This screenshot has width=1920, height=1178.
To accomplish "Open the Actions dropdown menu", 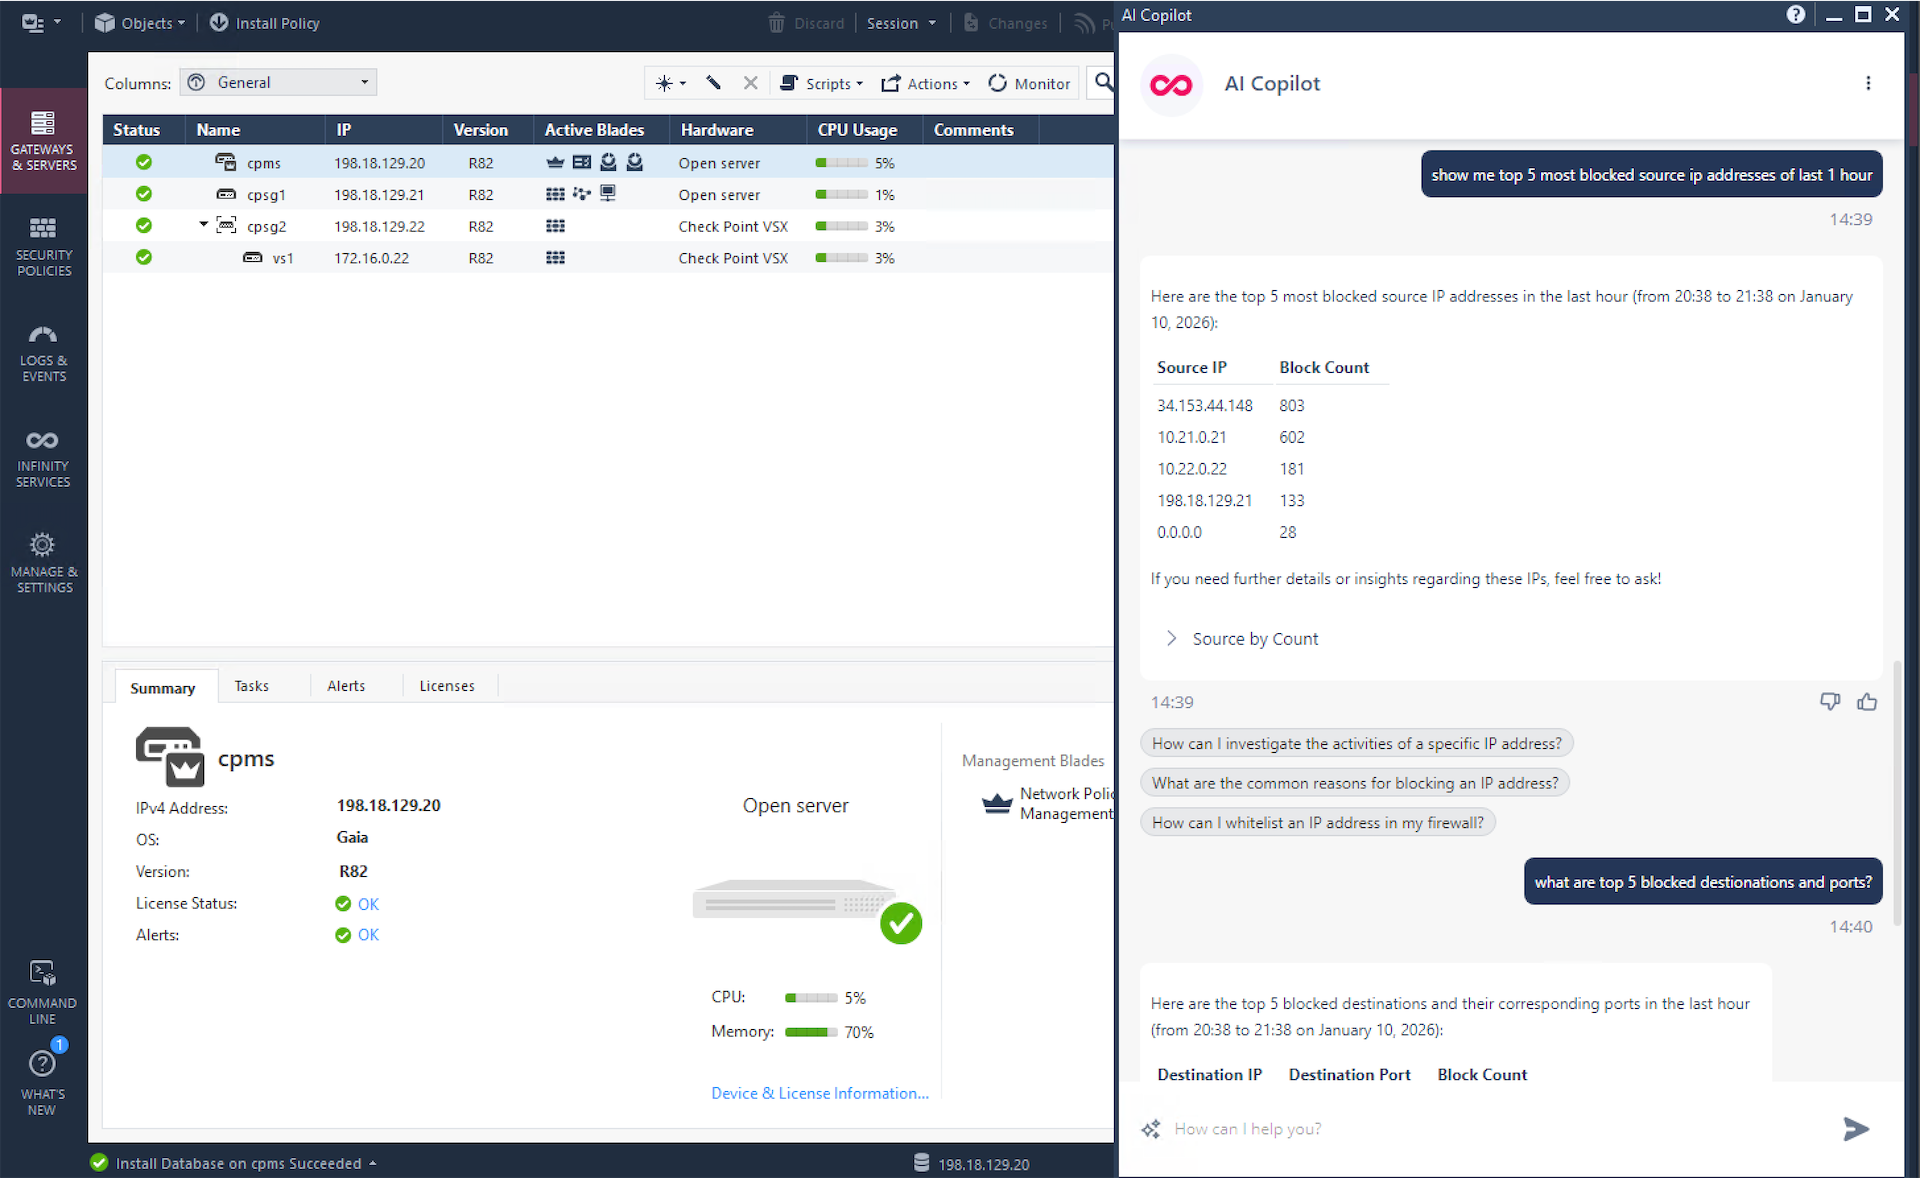I will [925, 84].
